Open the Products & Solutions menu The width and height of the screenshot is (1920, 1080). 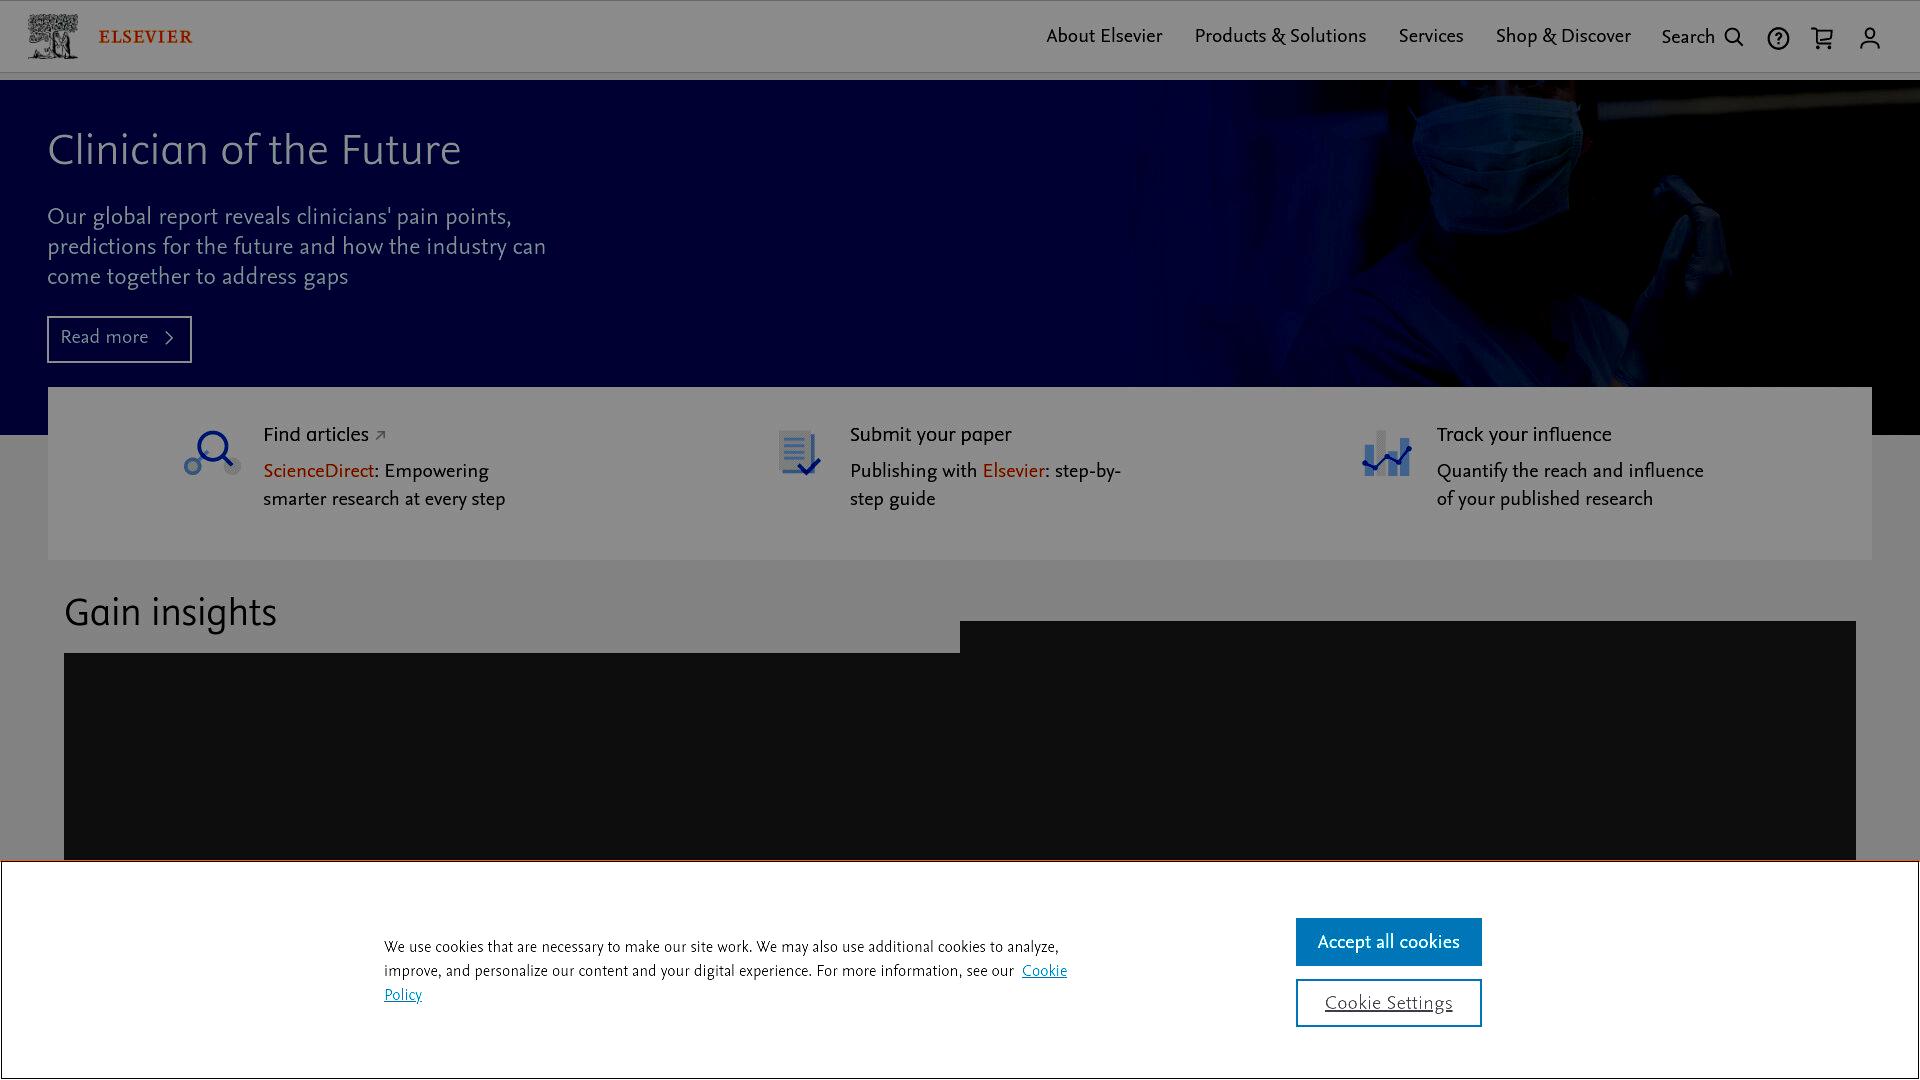click(1280, 37)
